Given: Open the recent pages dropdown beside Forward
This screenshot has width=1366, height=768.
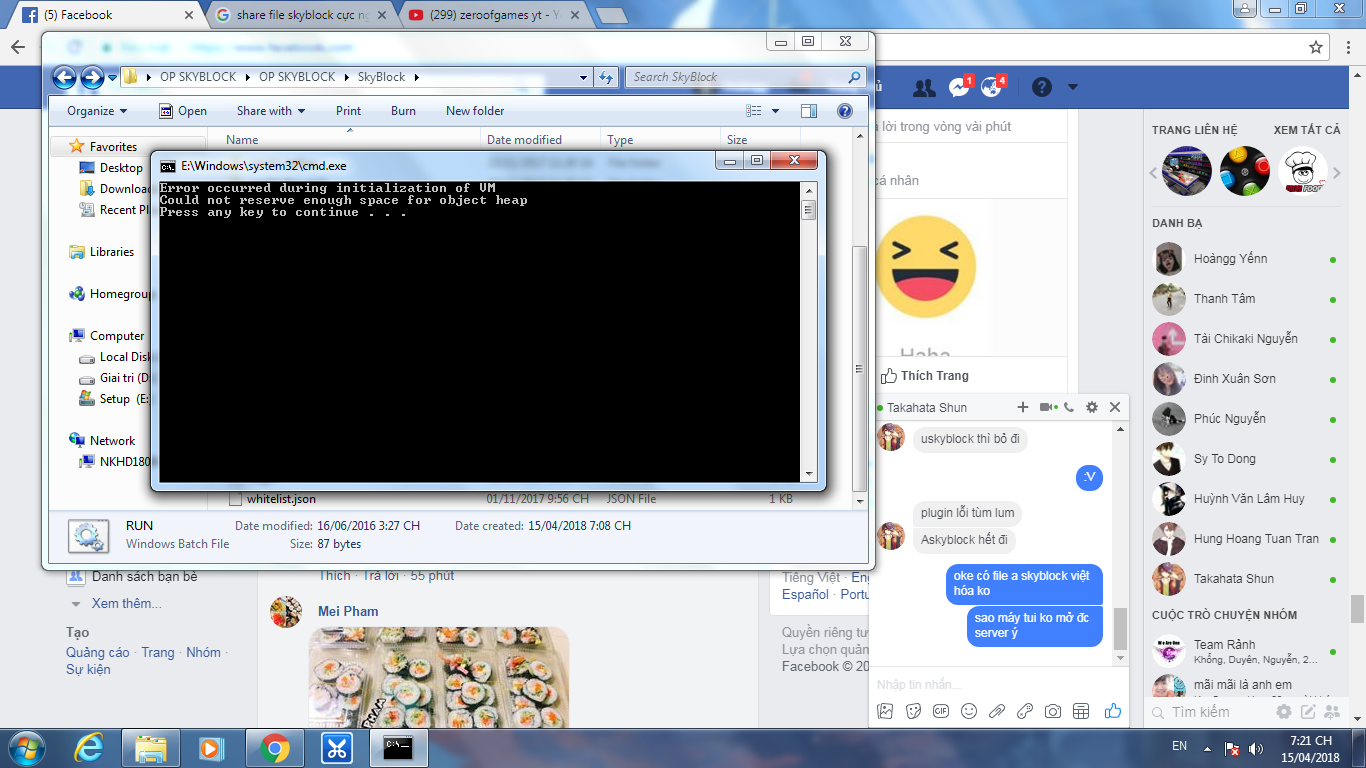Looking at the screenshot, I should click(x=112, y=77).
